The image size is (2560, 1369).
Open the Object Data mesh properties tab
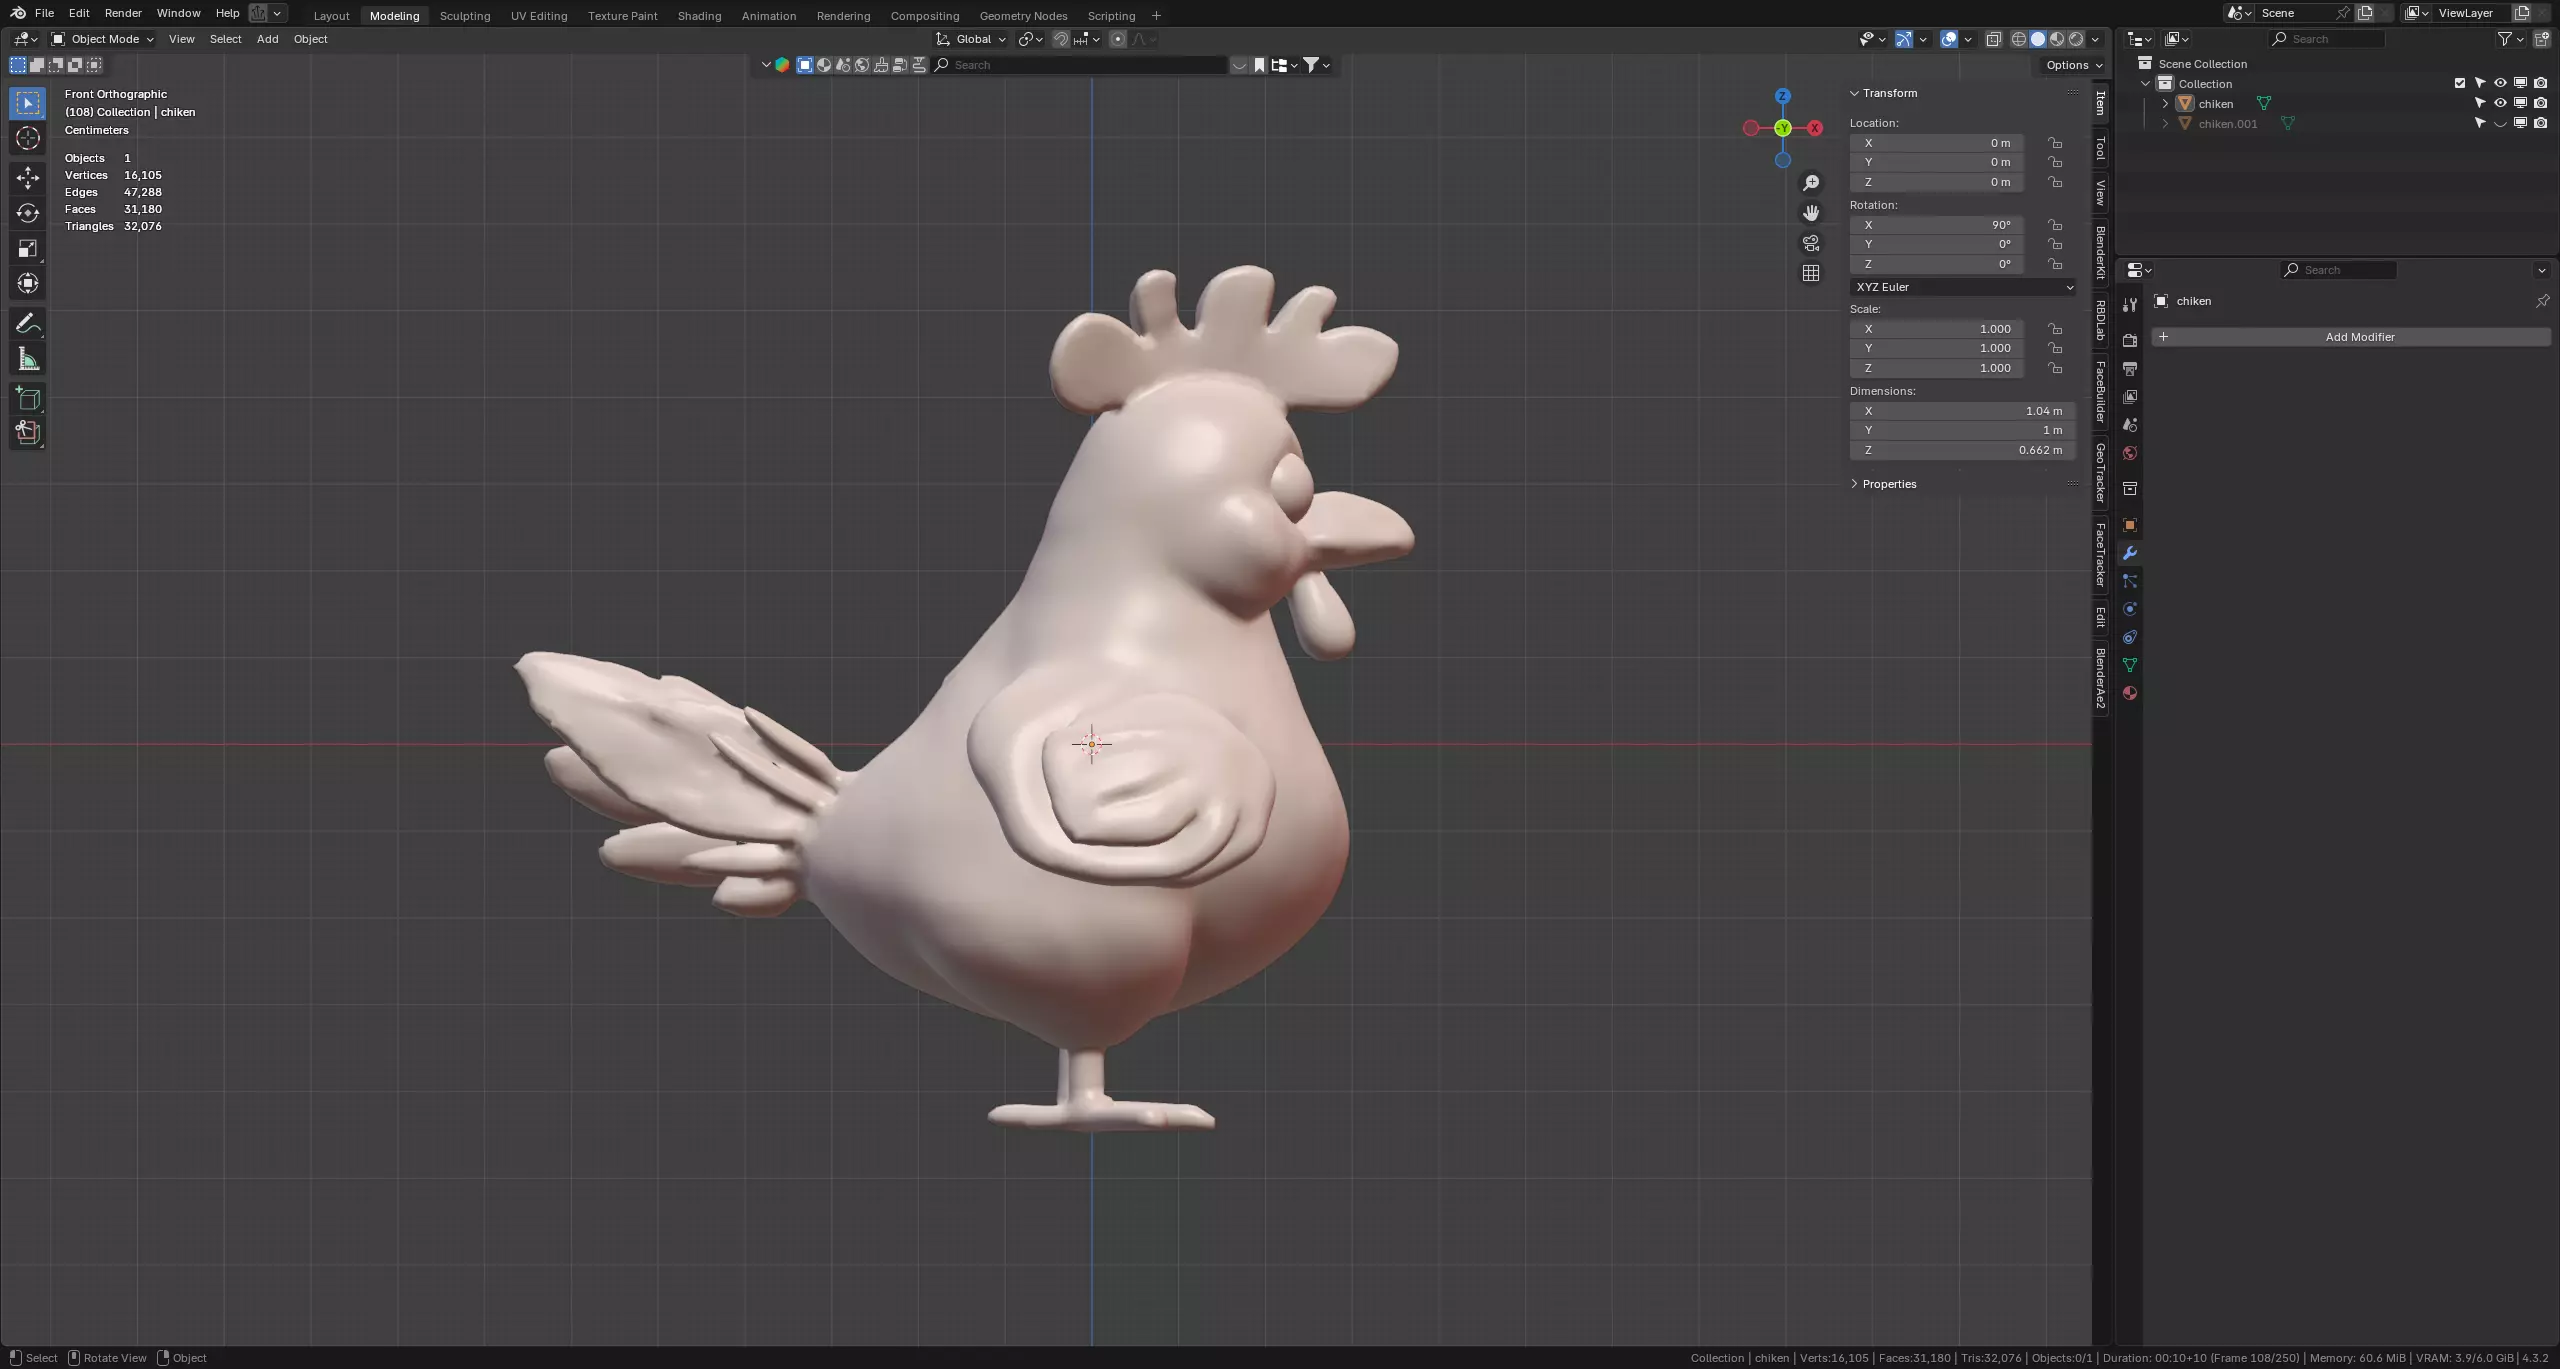(x=2130, y=665)
